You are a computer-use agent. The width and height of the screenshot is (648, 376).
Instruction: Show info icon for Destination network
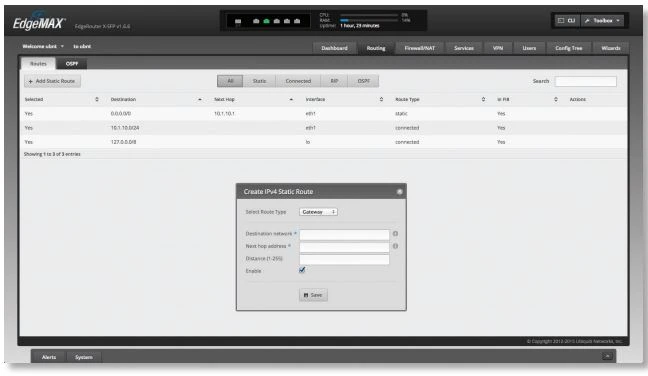point(395,234)
